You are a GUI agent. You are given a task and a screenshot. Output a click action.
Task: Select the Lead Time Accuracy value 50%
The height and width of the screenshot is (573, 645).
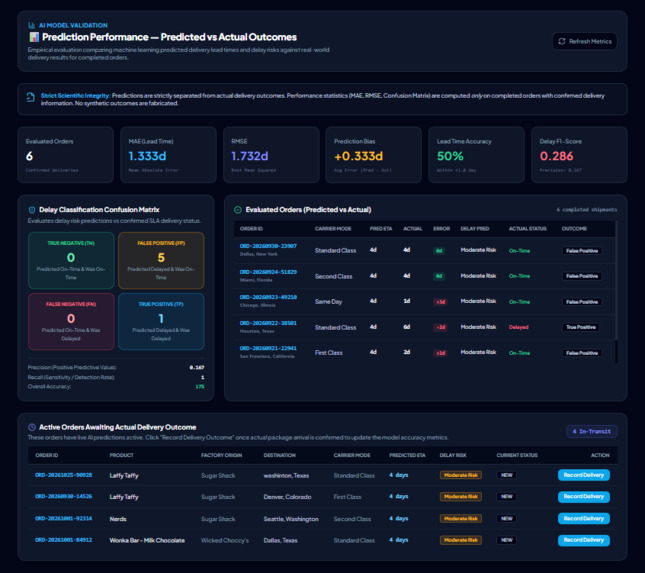[x=450, y=156]
